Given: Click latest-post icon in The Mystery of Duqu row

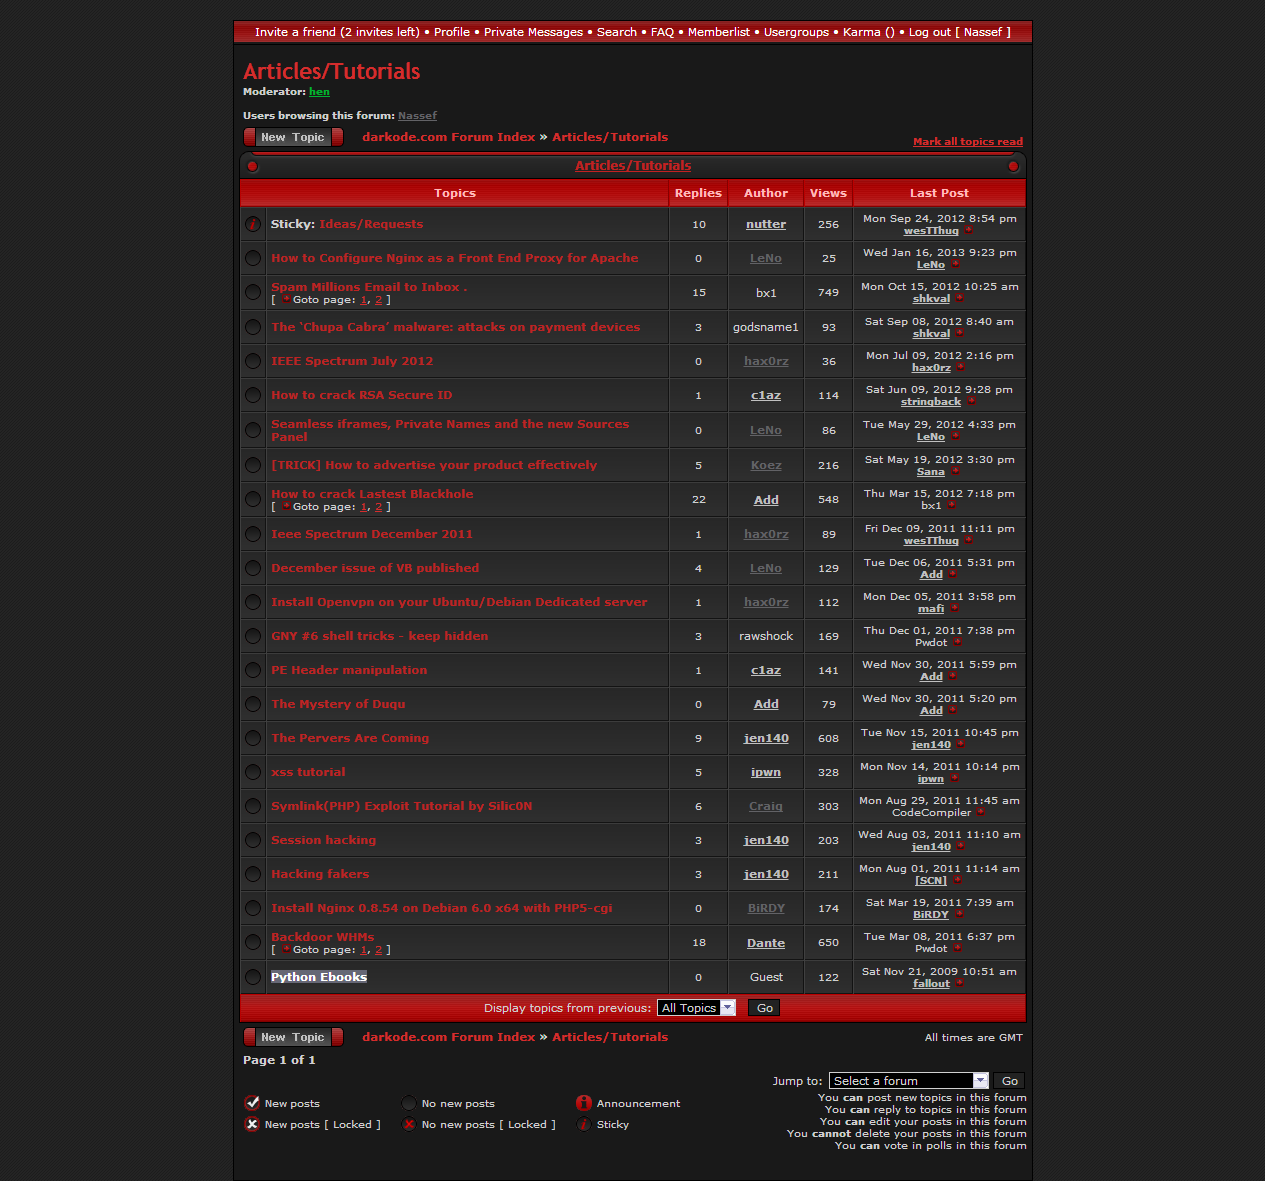Looking at the screenshot, I should click(x=952, y=711).
